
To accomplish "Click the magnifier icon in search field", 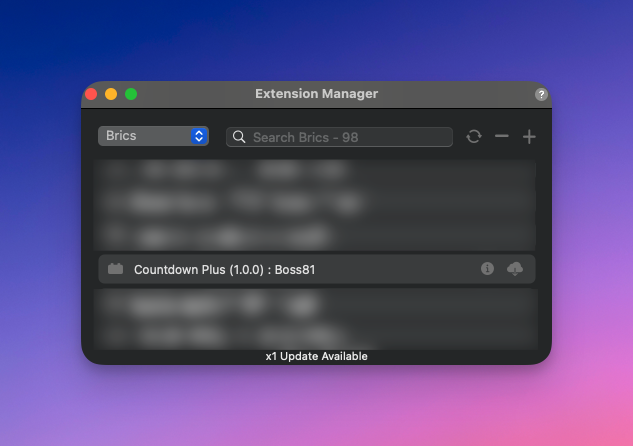I will point(240,137).
